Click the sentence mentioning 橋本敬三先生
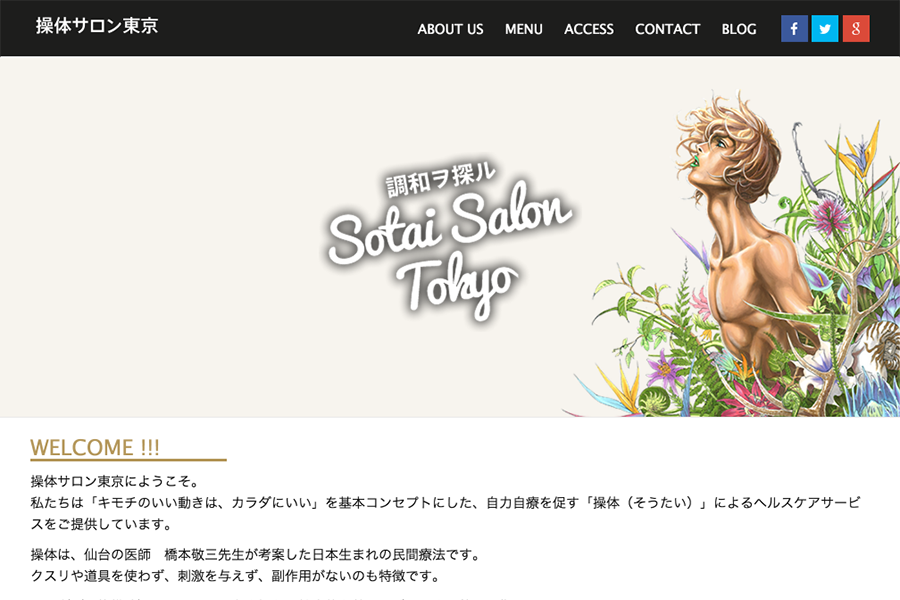This screenshot has width=900, height=600. coord(255,555)
